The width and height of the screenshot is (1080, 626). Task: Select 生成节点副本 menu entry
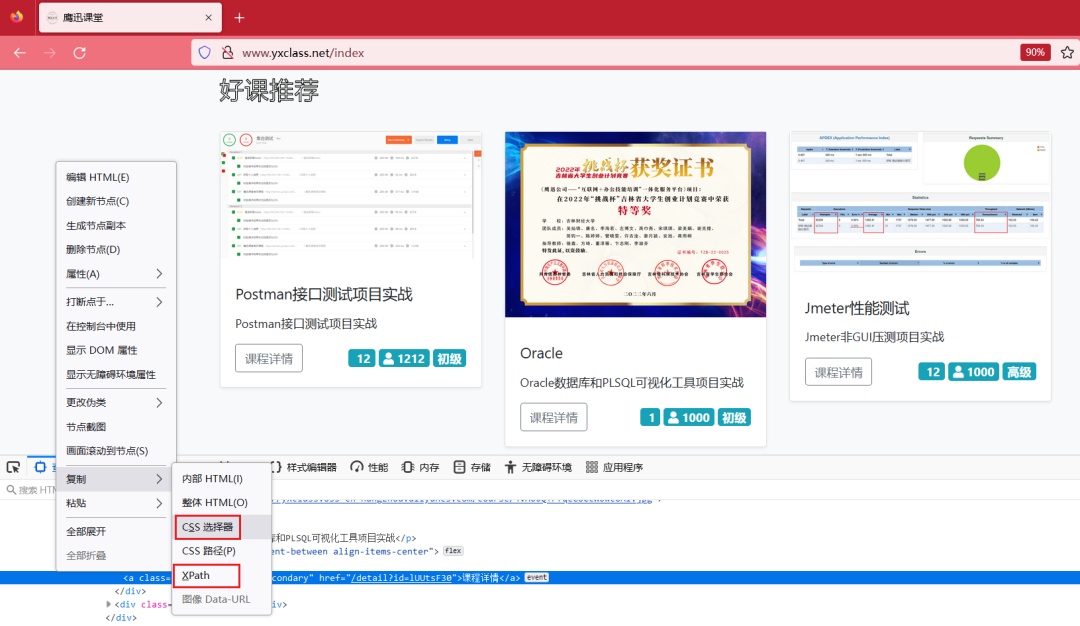116,225
